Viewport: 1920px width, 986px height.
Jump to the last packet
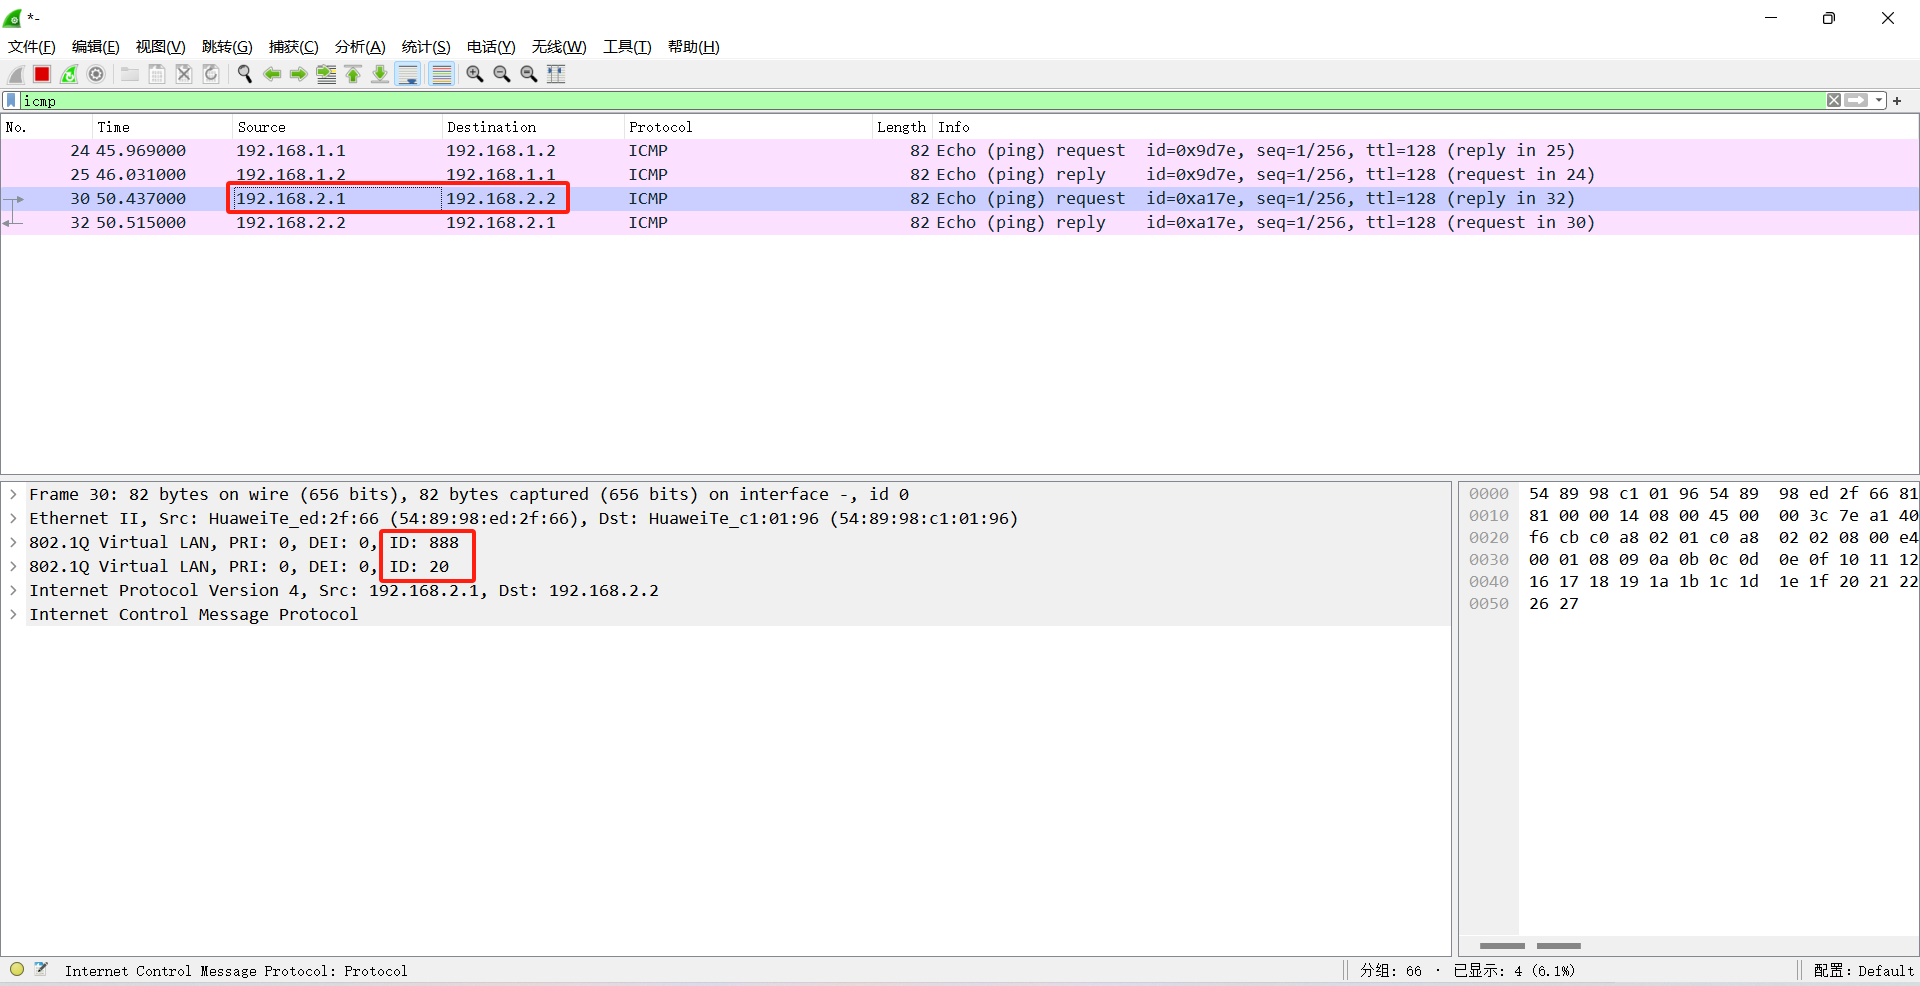click(x=380, y=74)
